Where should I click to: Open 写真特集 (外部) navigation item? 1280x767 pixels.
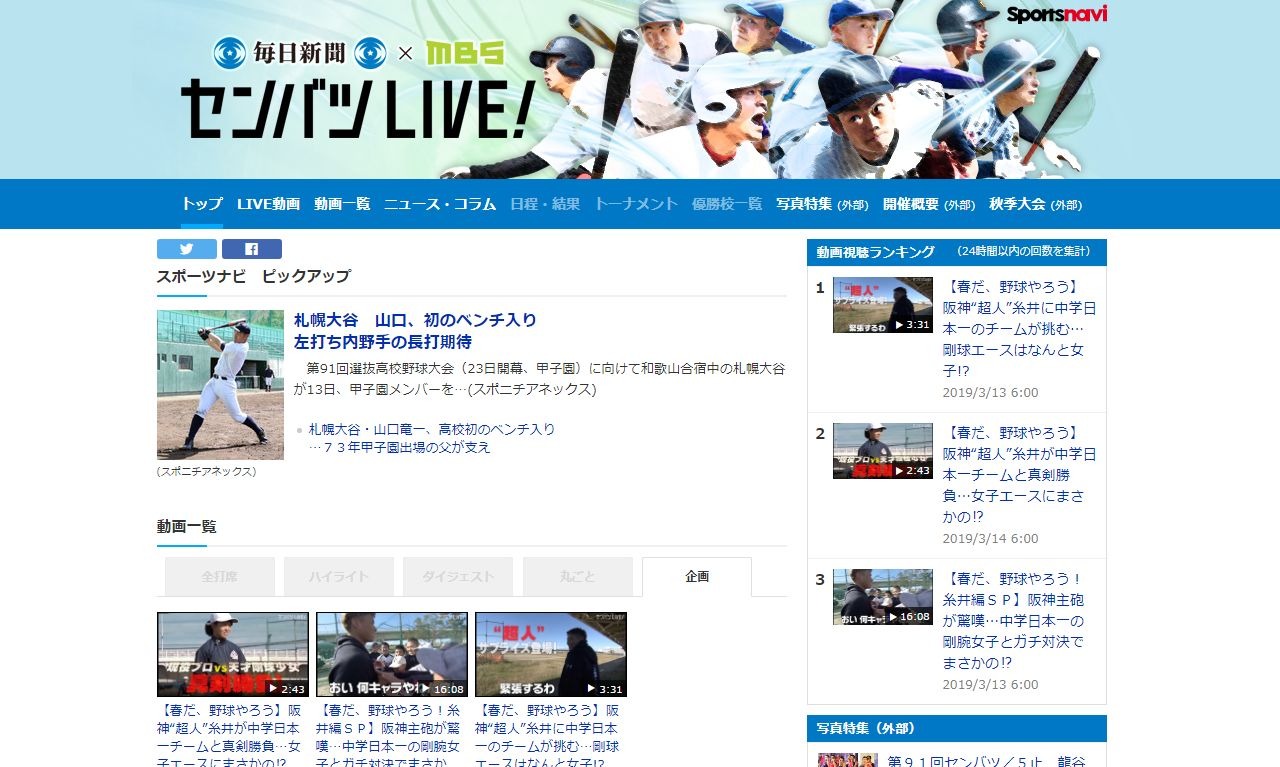click(x=822, y=204)
